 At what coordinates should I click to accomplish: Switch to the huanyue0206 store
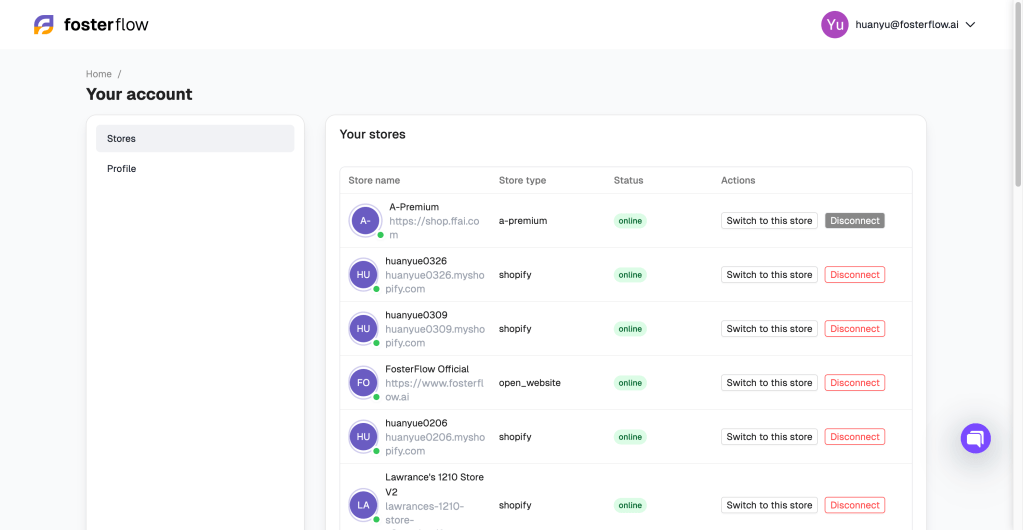769,437
